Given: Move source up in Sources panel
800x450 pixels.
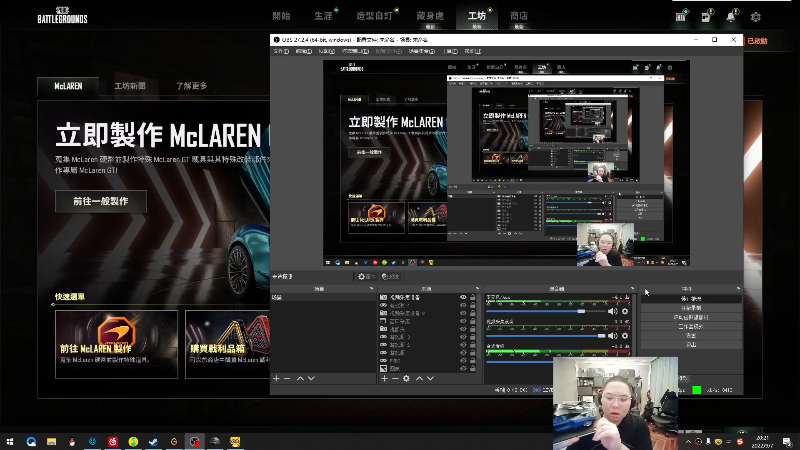Looking at the screenshot, I should (x=419, y=379).
